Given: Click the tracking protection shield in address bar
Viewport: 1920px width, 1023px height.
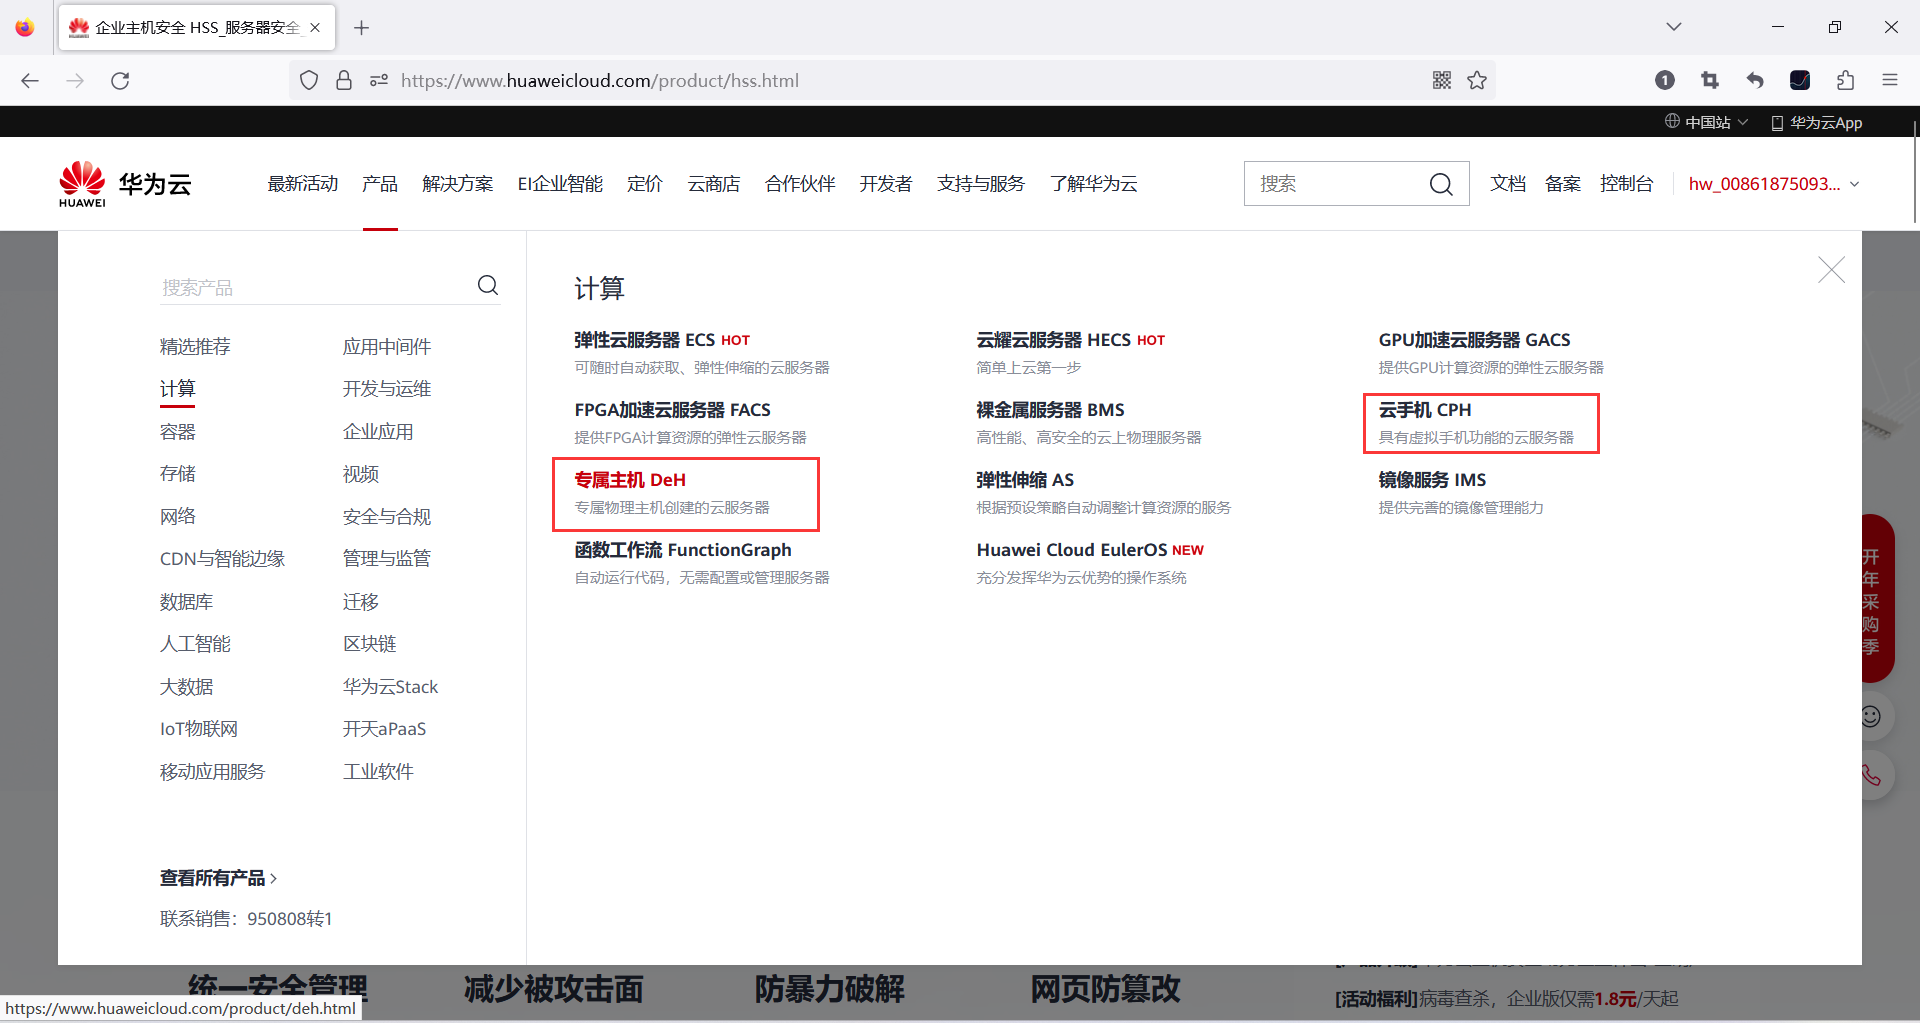Looking at the screenshot, I should pos(308,80).
